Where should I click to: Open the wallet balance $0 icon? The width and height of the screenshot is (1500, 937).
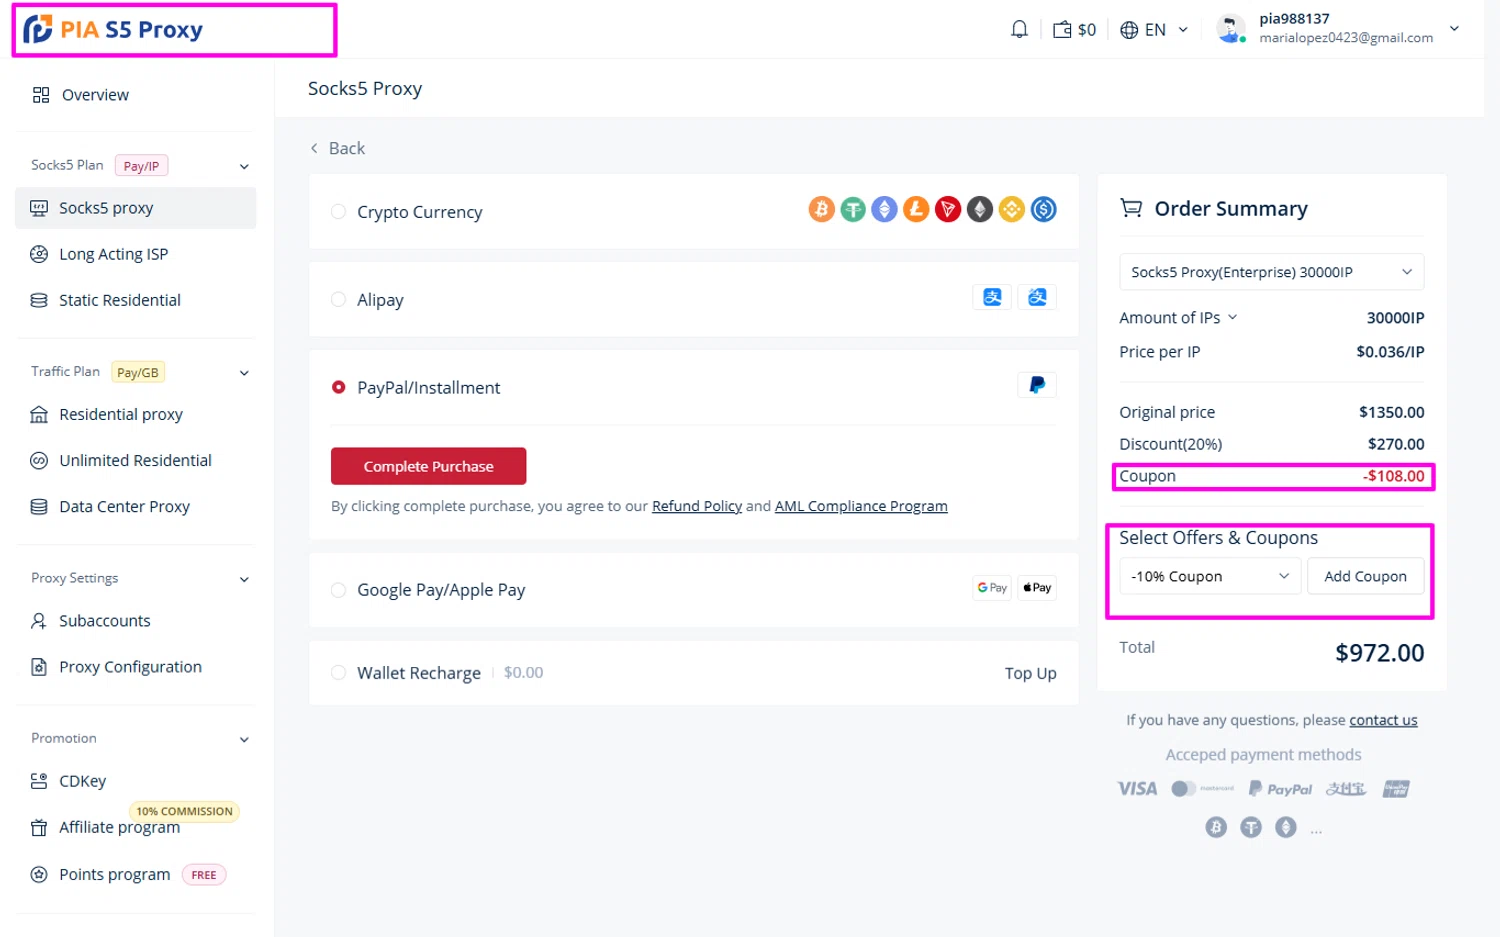tap(1074, 30)
